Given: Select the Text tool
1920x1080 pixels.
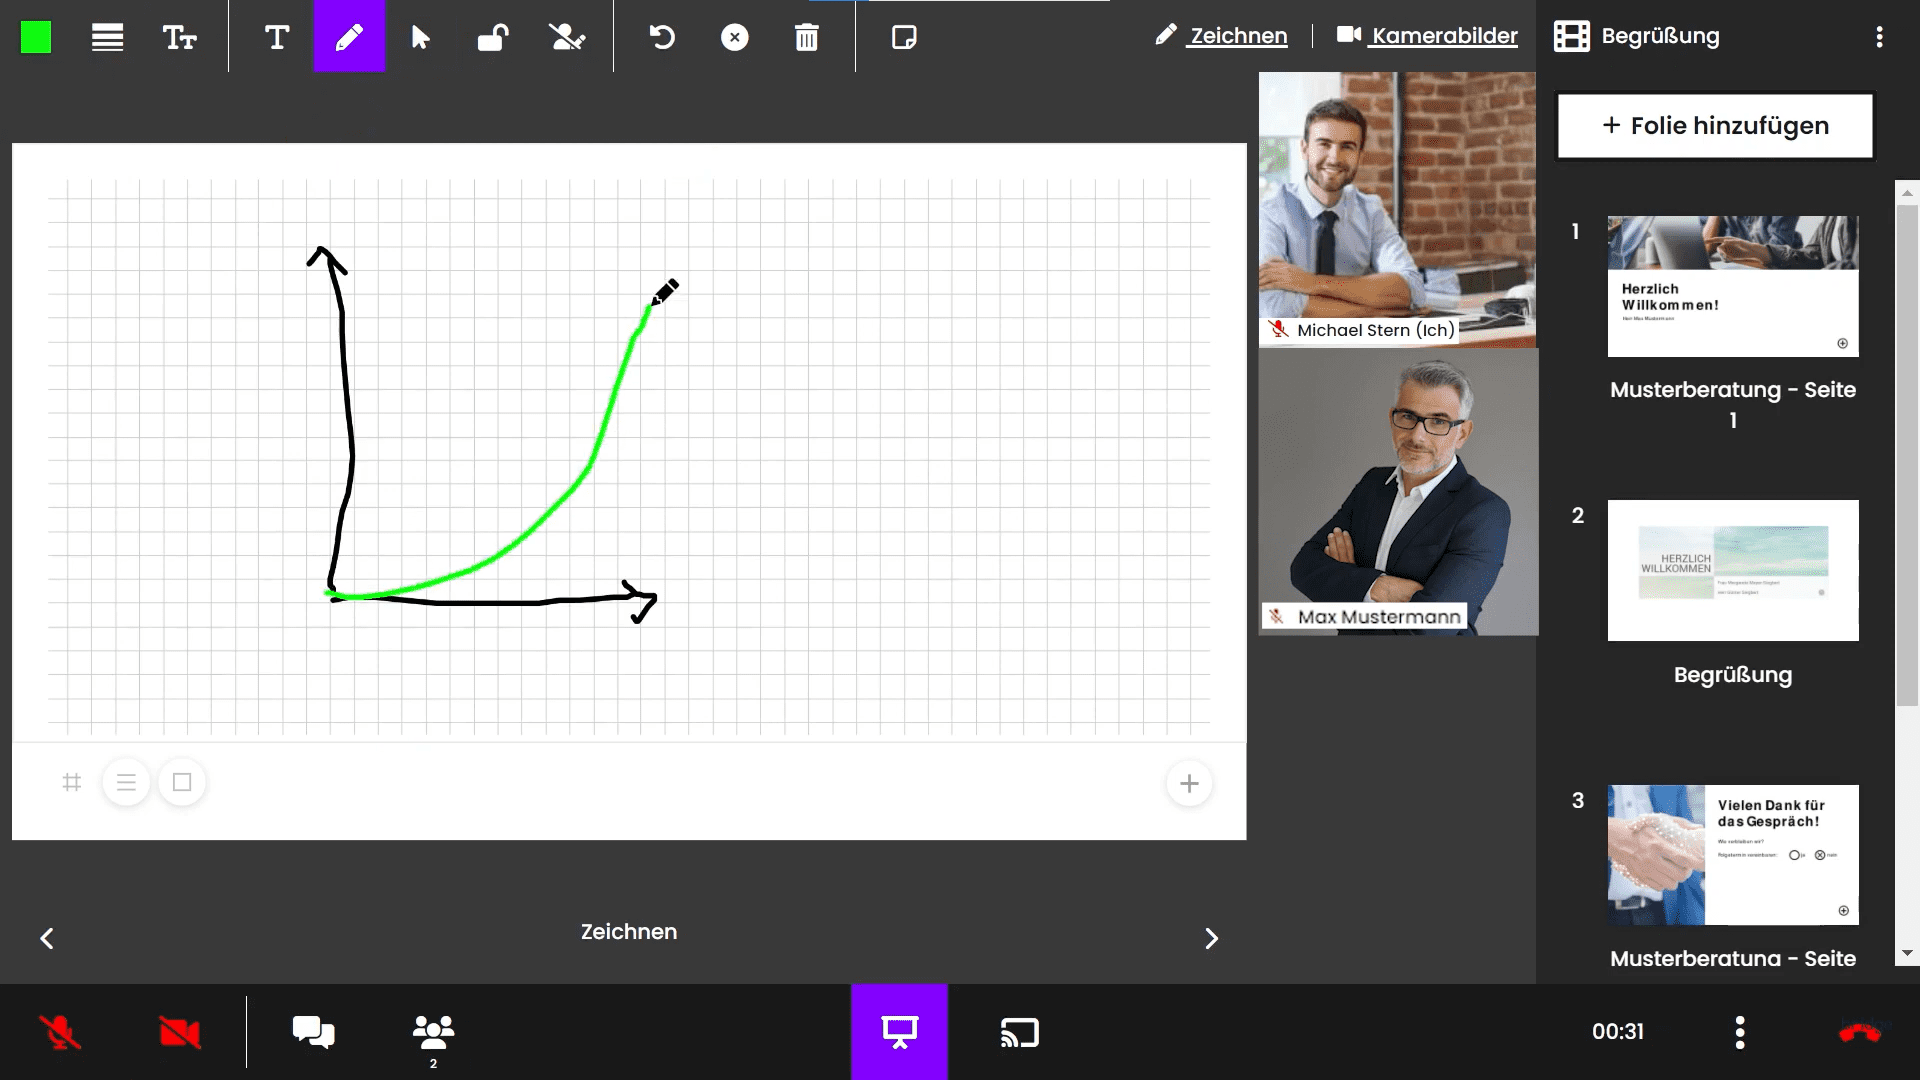Looking at the screenshot, I should pos(277,37).
